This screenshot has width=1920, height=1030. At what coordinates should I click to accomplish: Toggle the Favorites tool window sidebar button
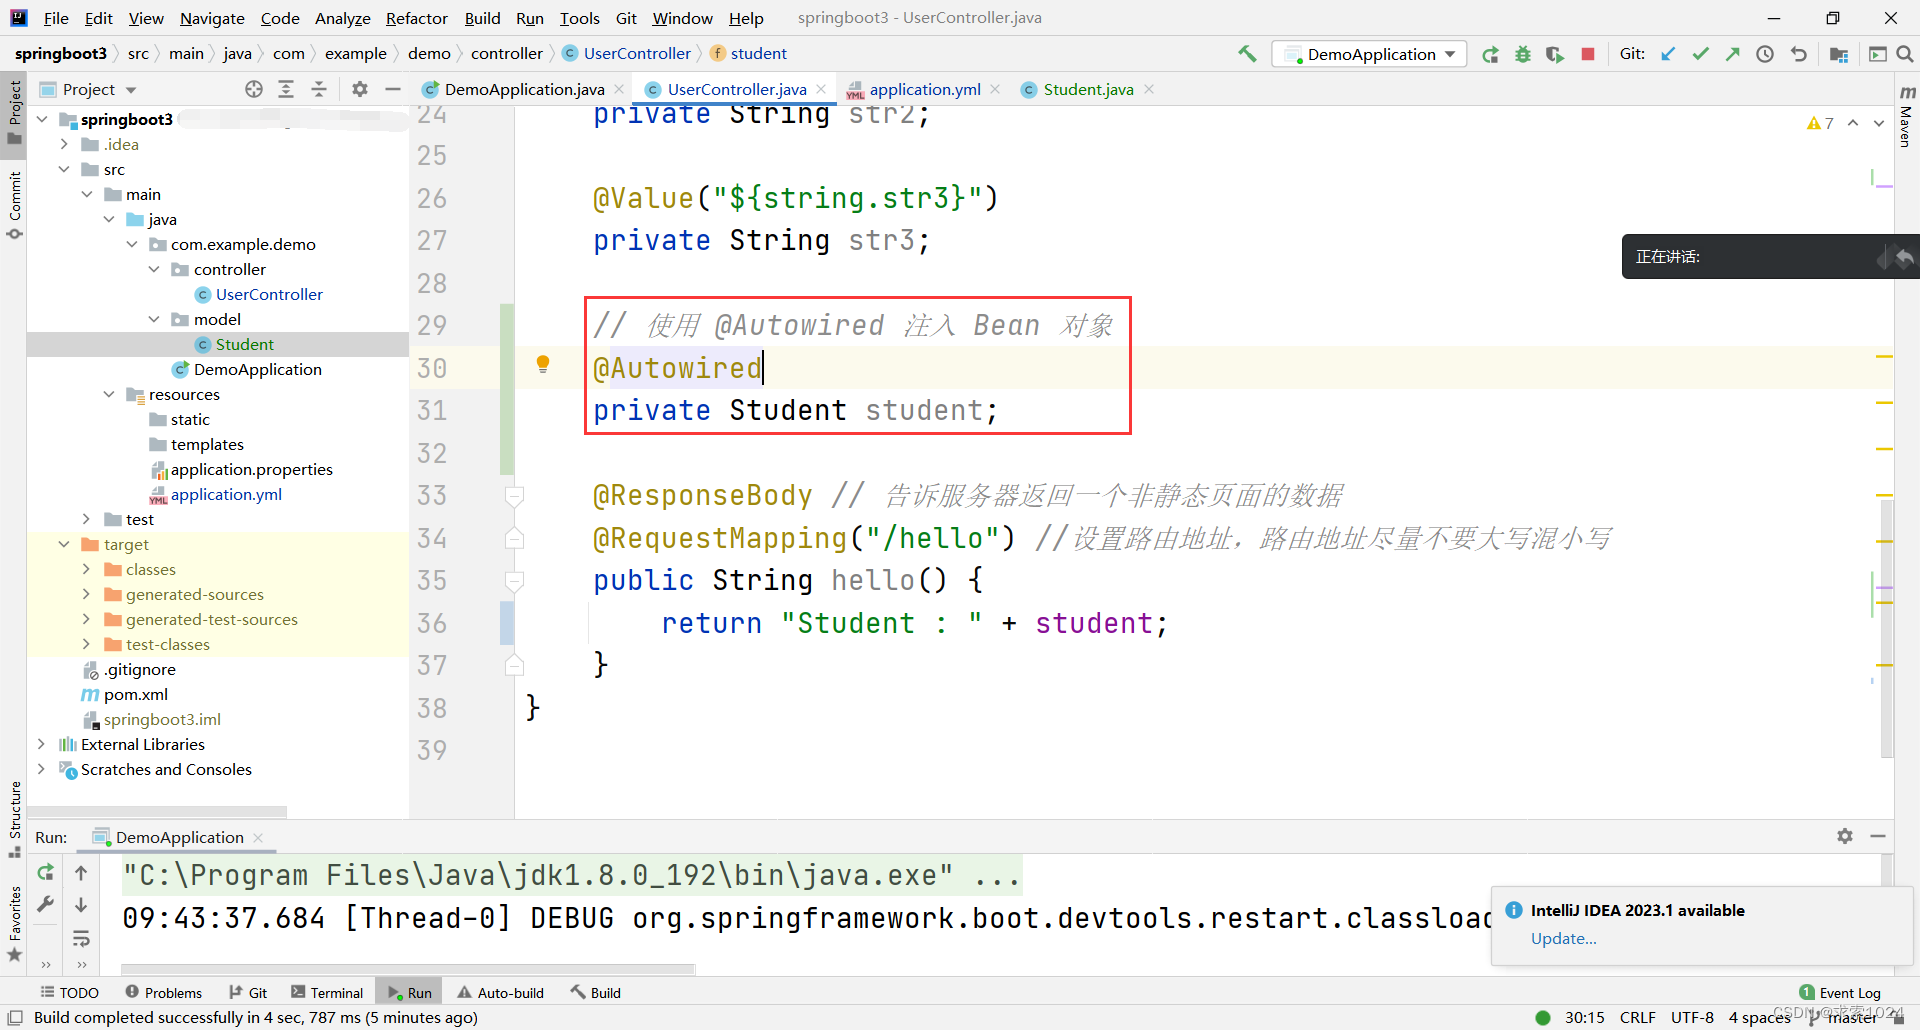(14, 924)
